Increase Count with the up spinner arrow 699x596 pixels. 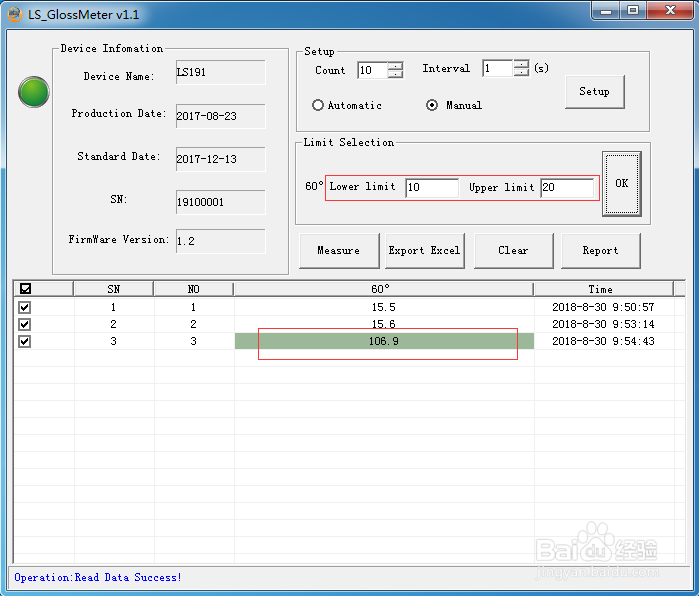[395, 66]
